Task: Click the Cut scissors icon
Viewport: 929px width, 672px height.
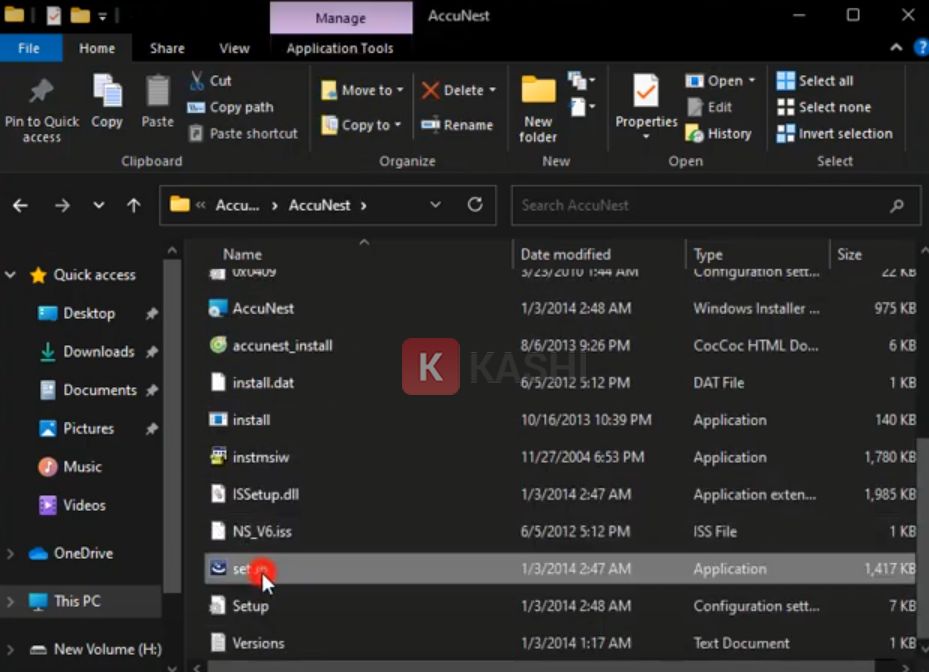Action: tap(196, 81)
